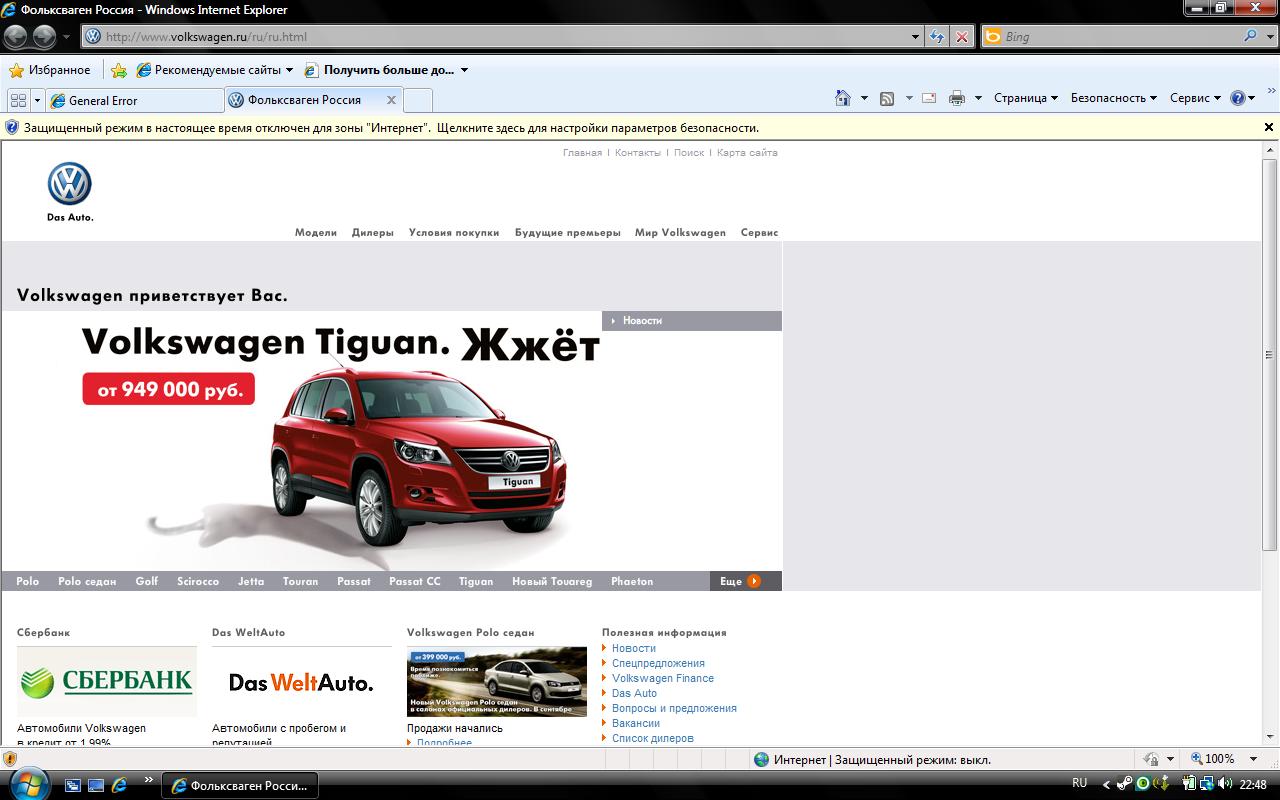Click the RSS feeds icon
Image resolution: width=1280 pixels, height=800 pixels.
[886, 98]
